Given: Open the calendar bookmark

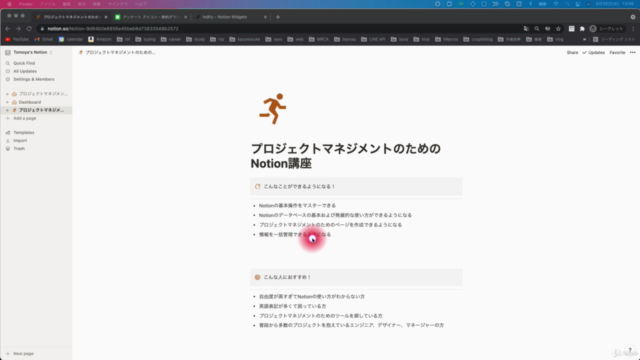Looking at the screenshot, I should [71, 39].
